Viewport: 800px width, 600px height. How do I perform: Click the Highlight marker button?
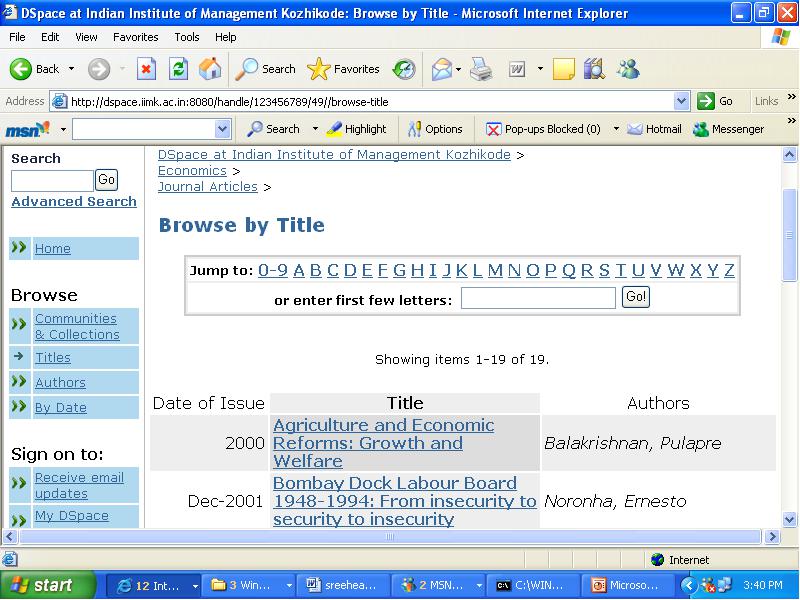tap(356, 129)
